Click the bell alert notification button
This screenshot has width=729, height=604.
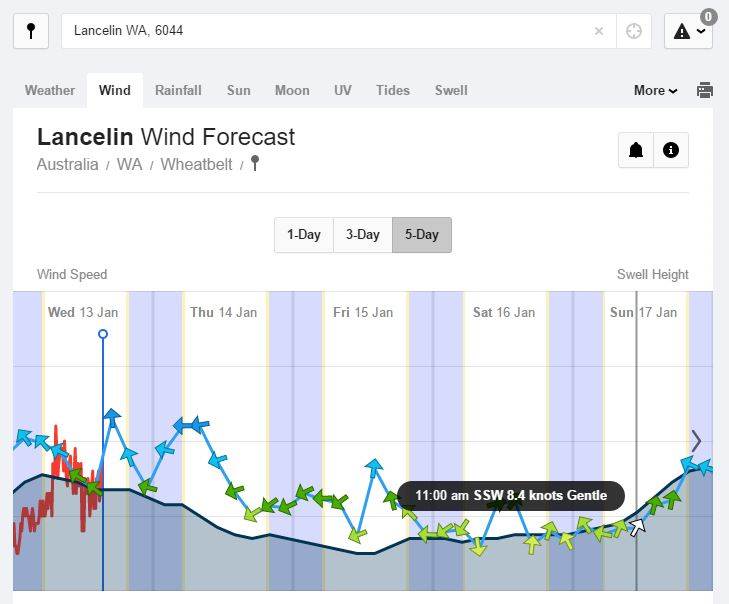636,150
